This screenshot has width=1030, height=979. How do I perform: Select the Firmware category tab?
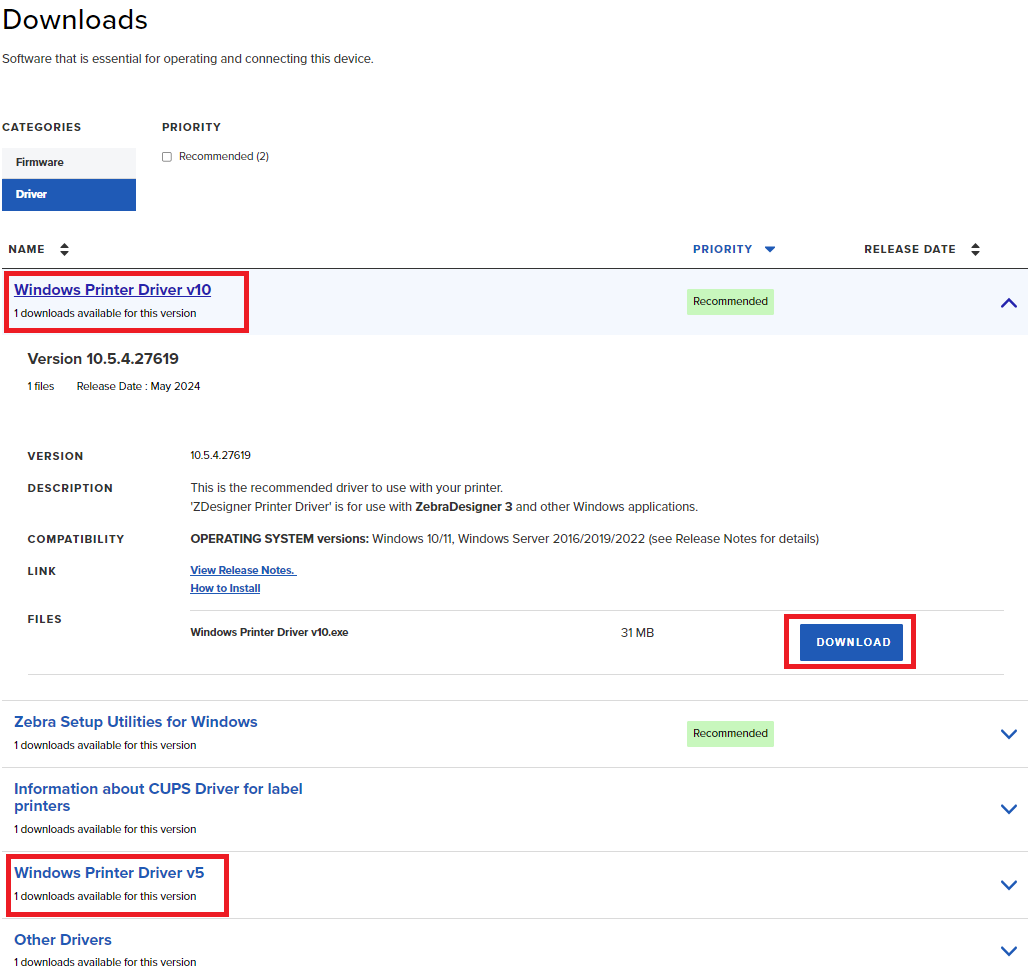[x=68, y=162]
